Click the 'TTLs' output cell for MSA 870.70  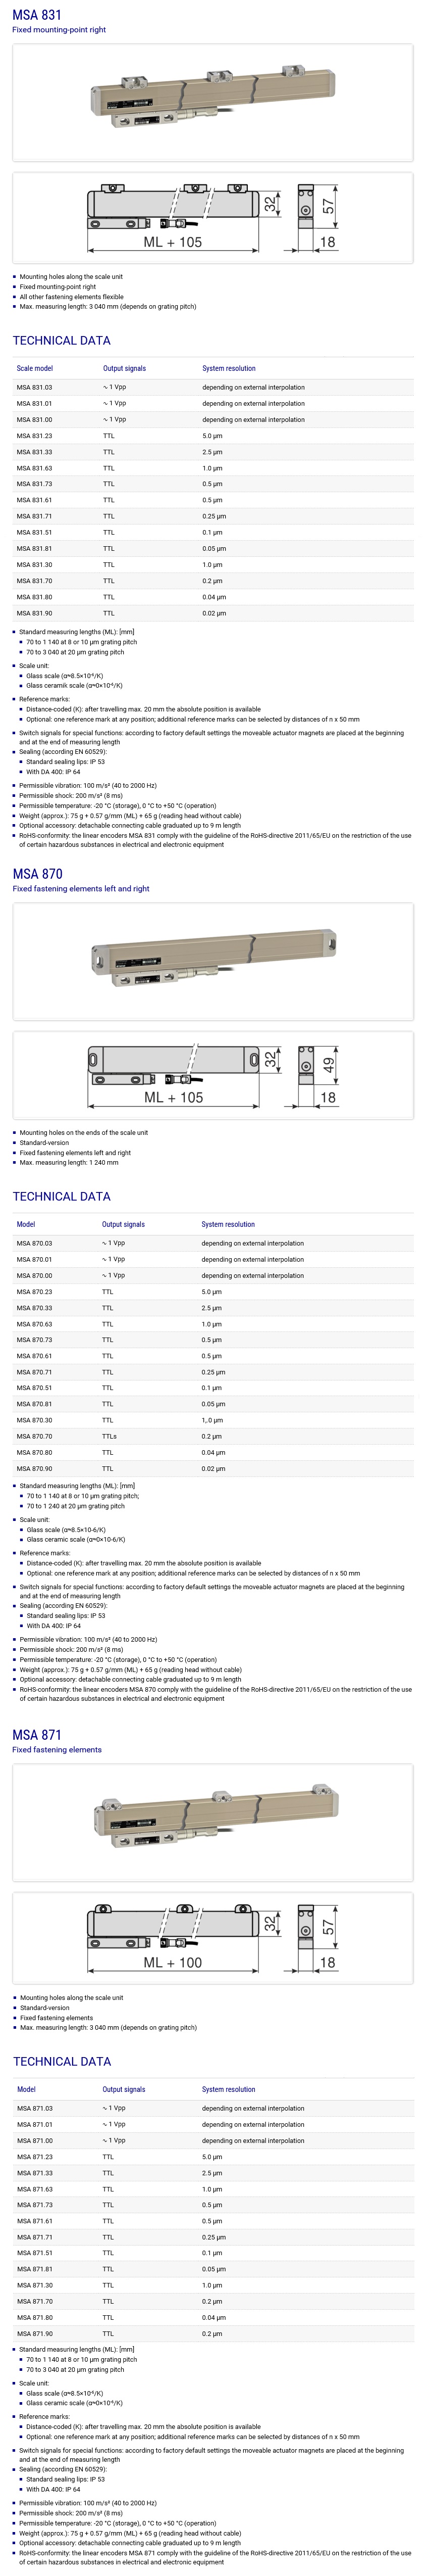click(x=109, y=1436)
